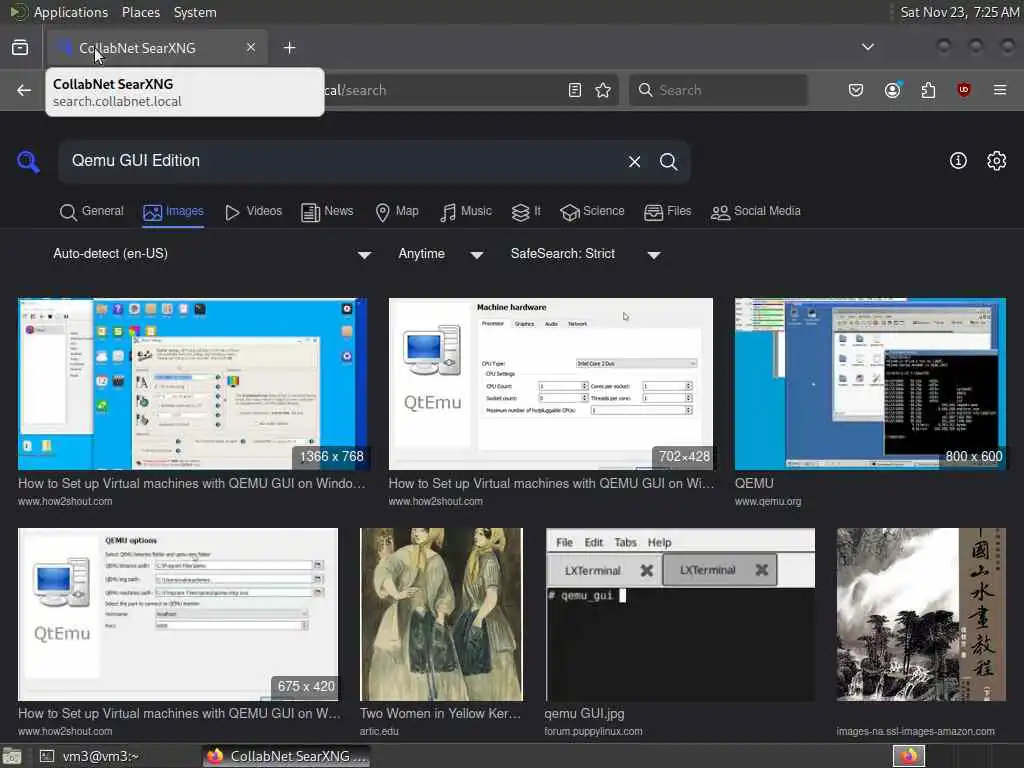Switch to Map category
Screen dimensions: 1024x768
[397, 212]
